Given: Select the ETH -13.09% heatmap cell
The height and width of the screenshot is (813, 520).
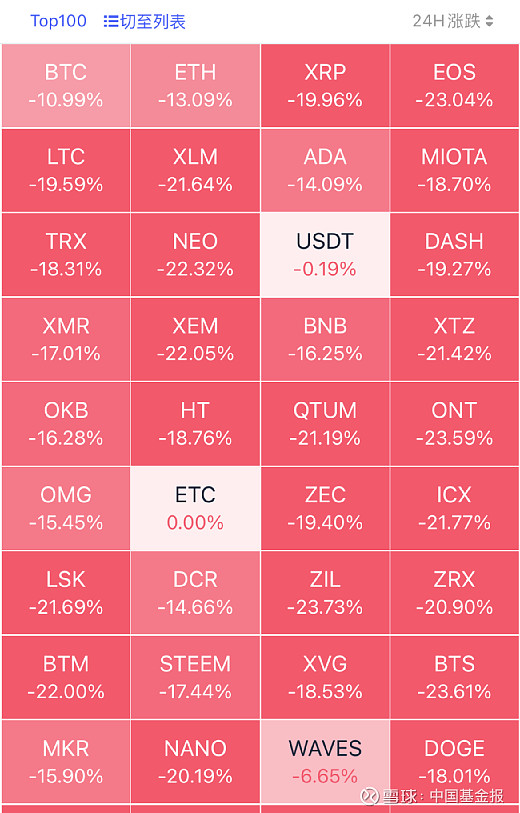Looking at the screenshot, I should pyautogui.click(x=195, y=86).
